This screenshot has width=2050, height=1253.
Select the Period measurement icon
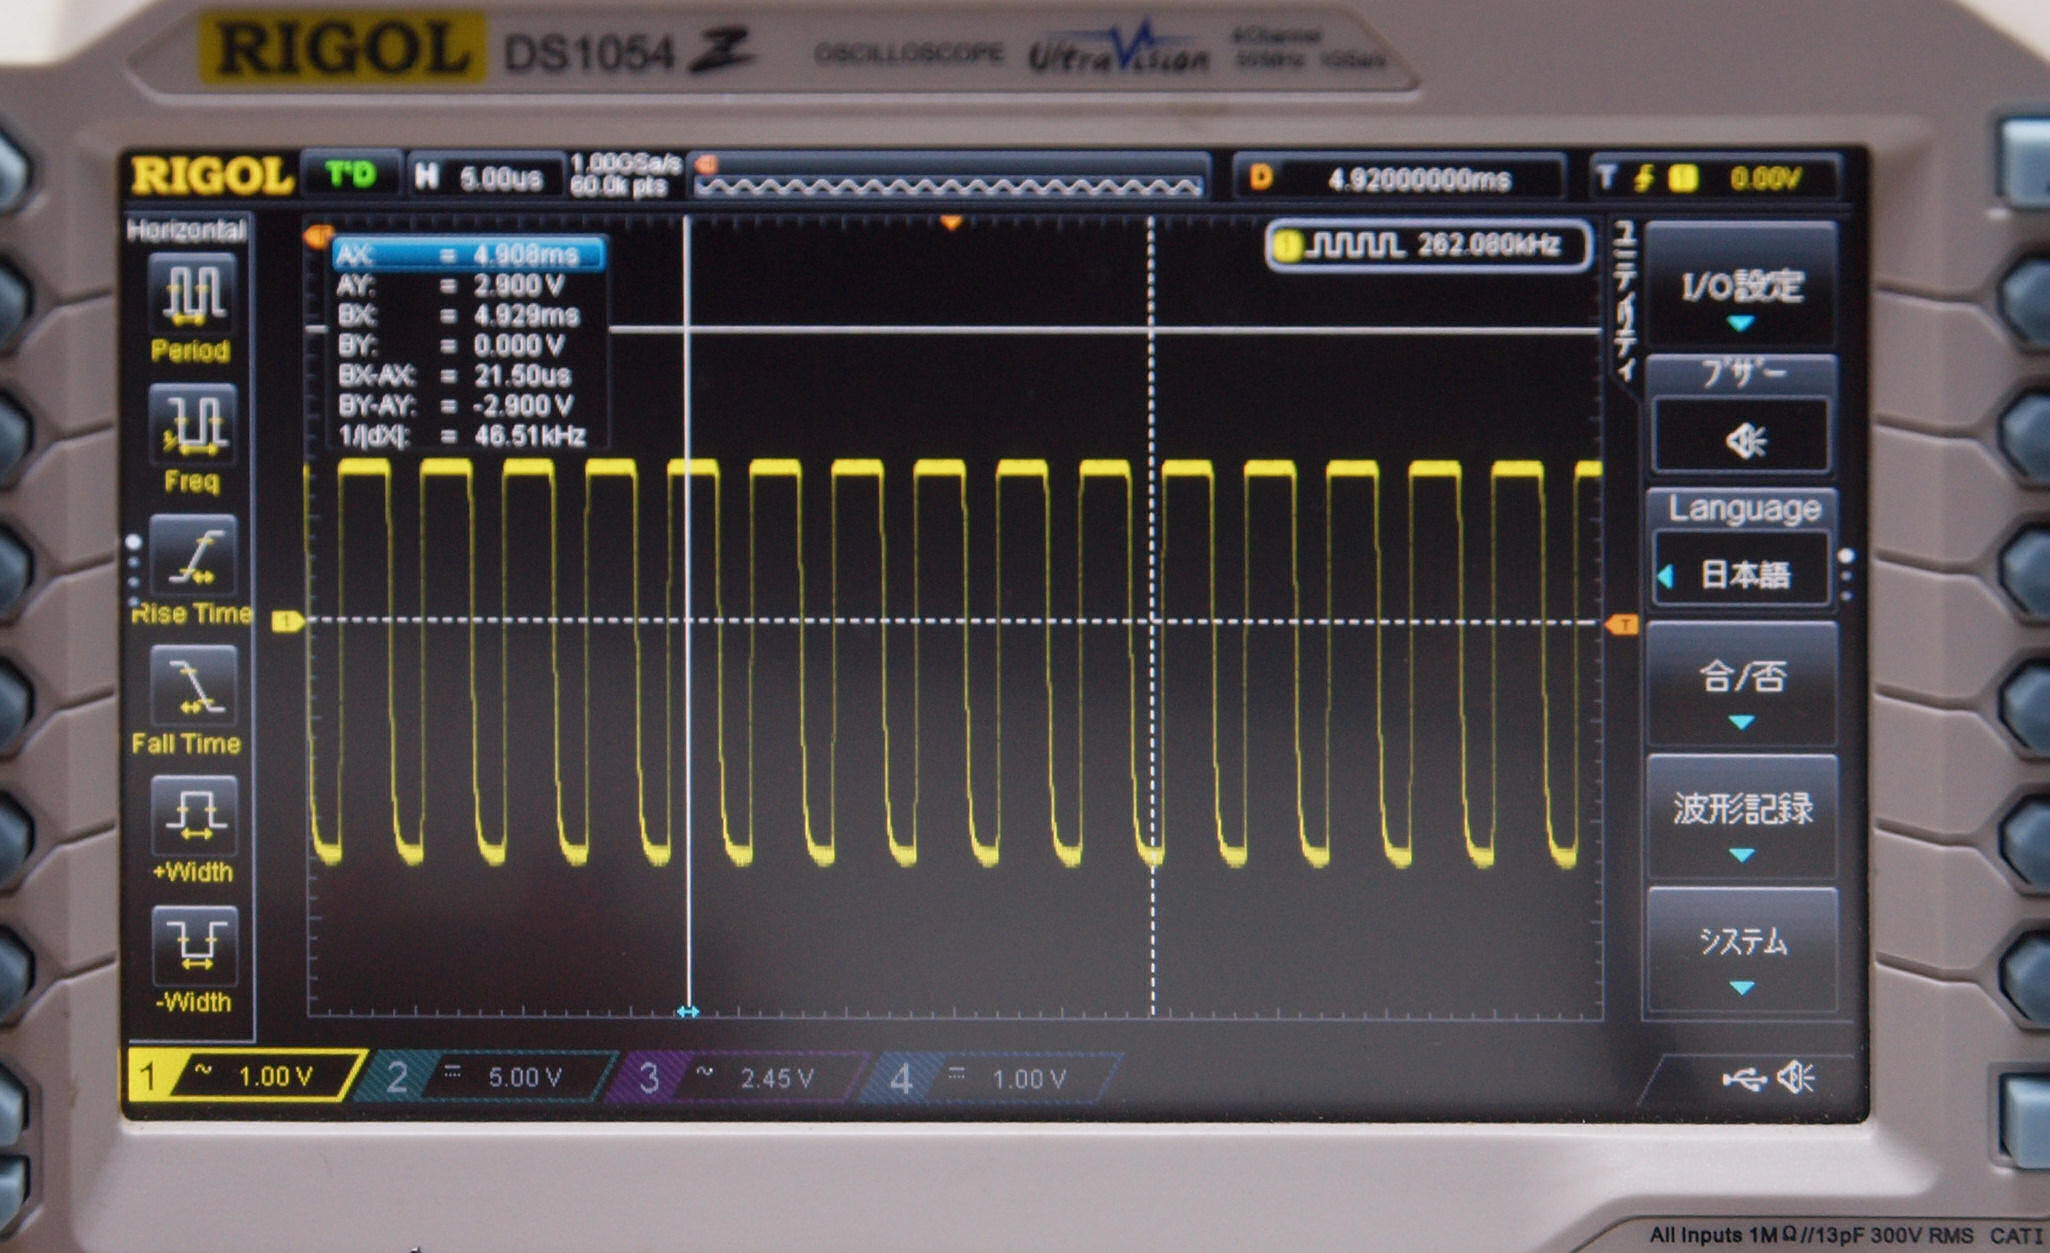[x=191, y=294]
